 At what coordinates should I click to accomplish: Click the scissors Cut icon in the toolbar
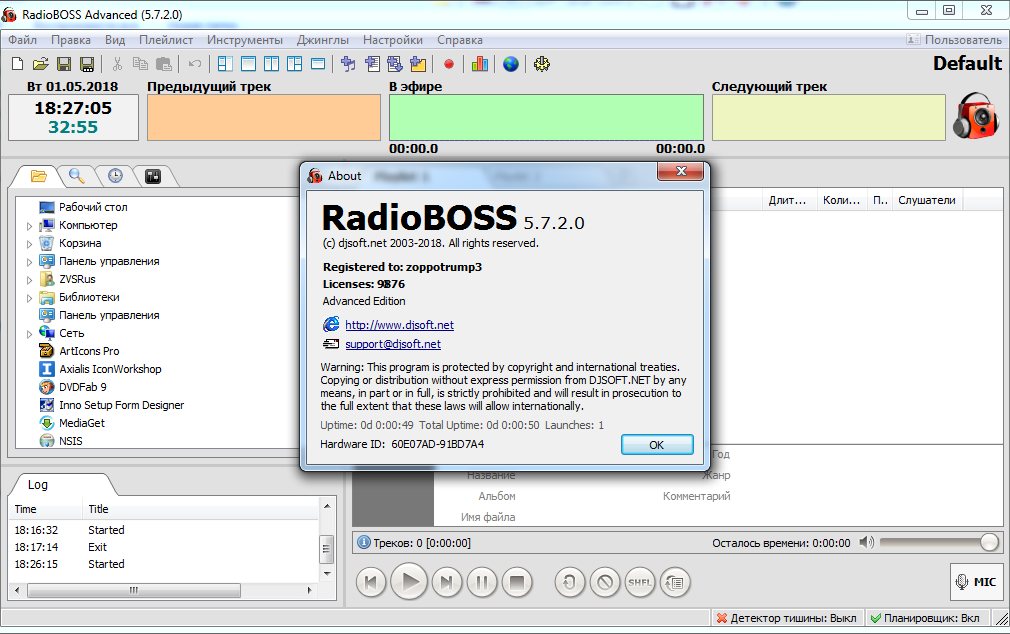(x=117, y=64)
